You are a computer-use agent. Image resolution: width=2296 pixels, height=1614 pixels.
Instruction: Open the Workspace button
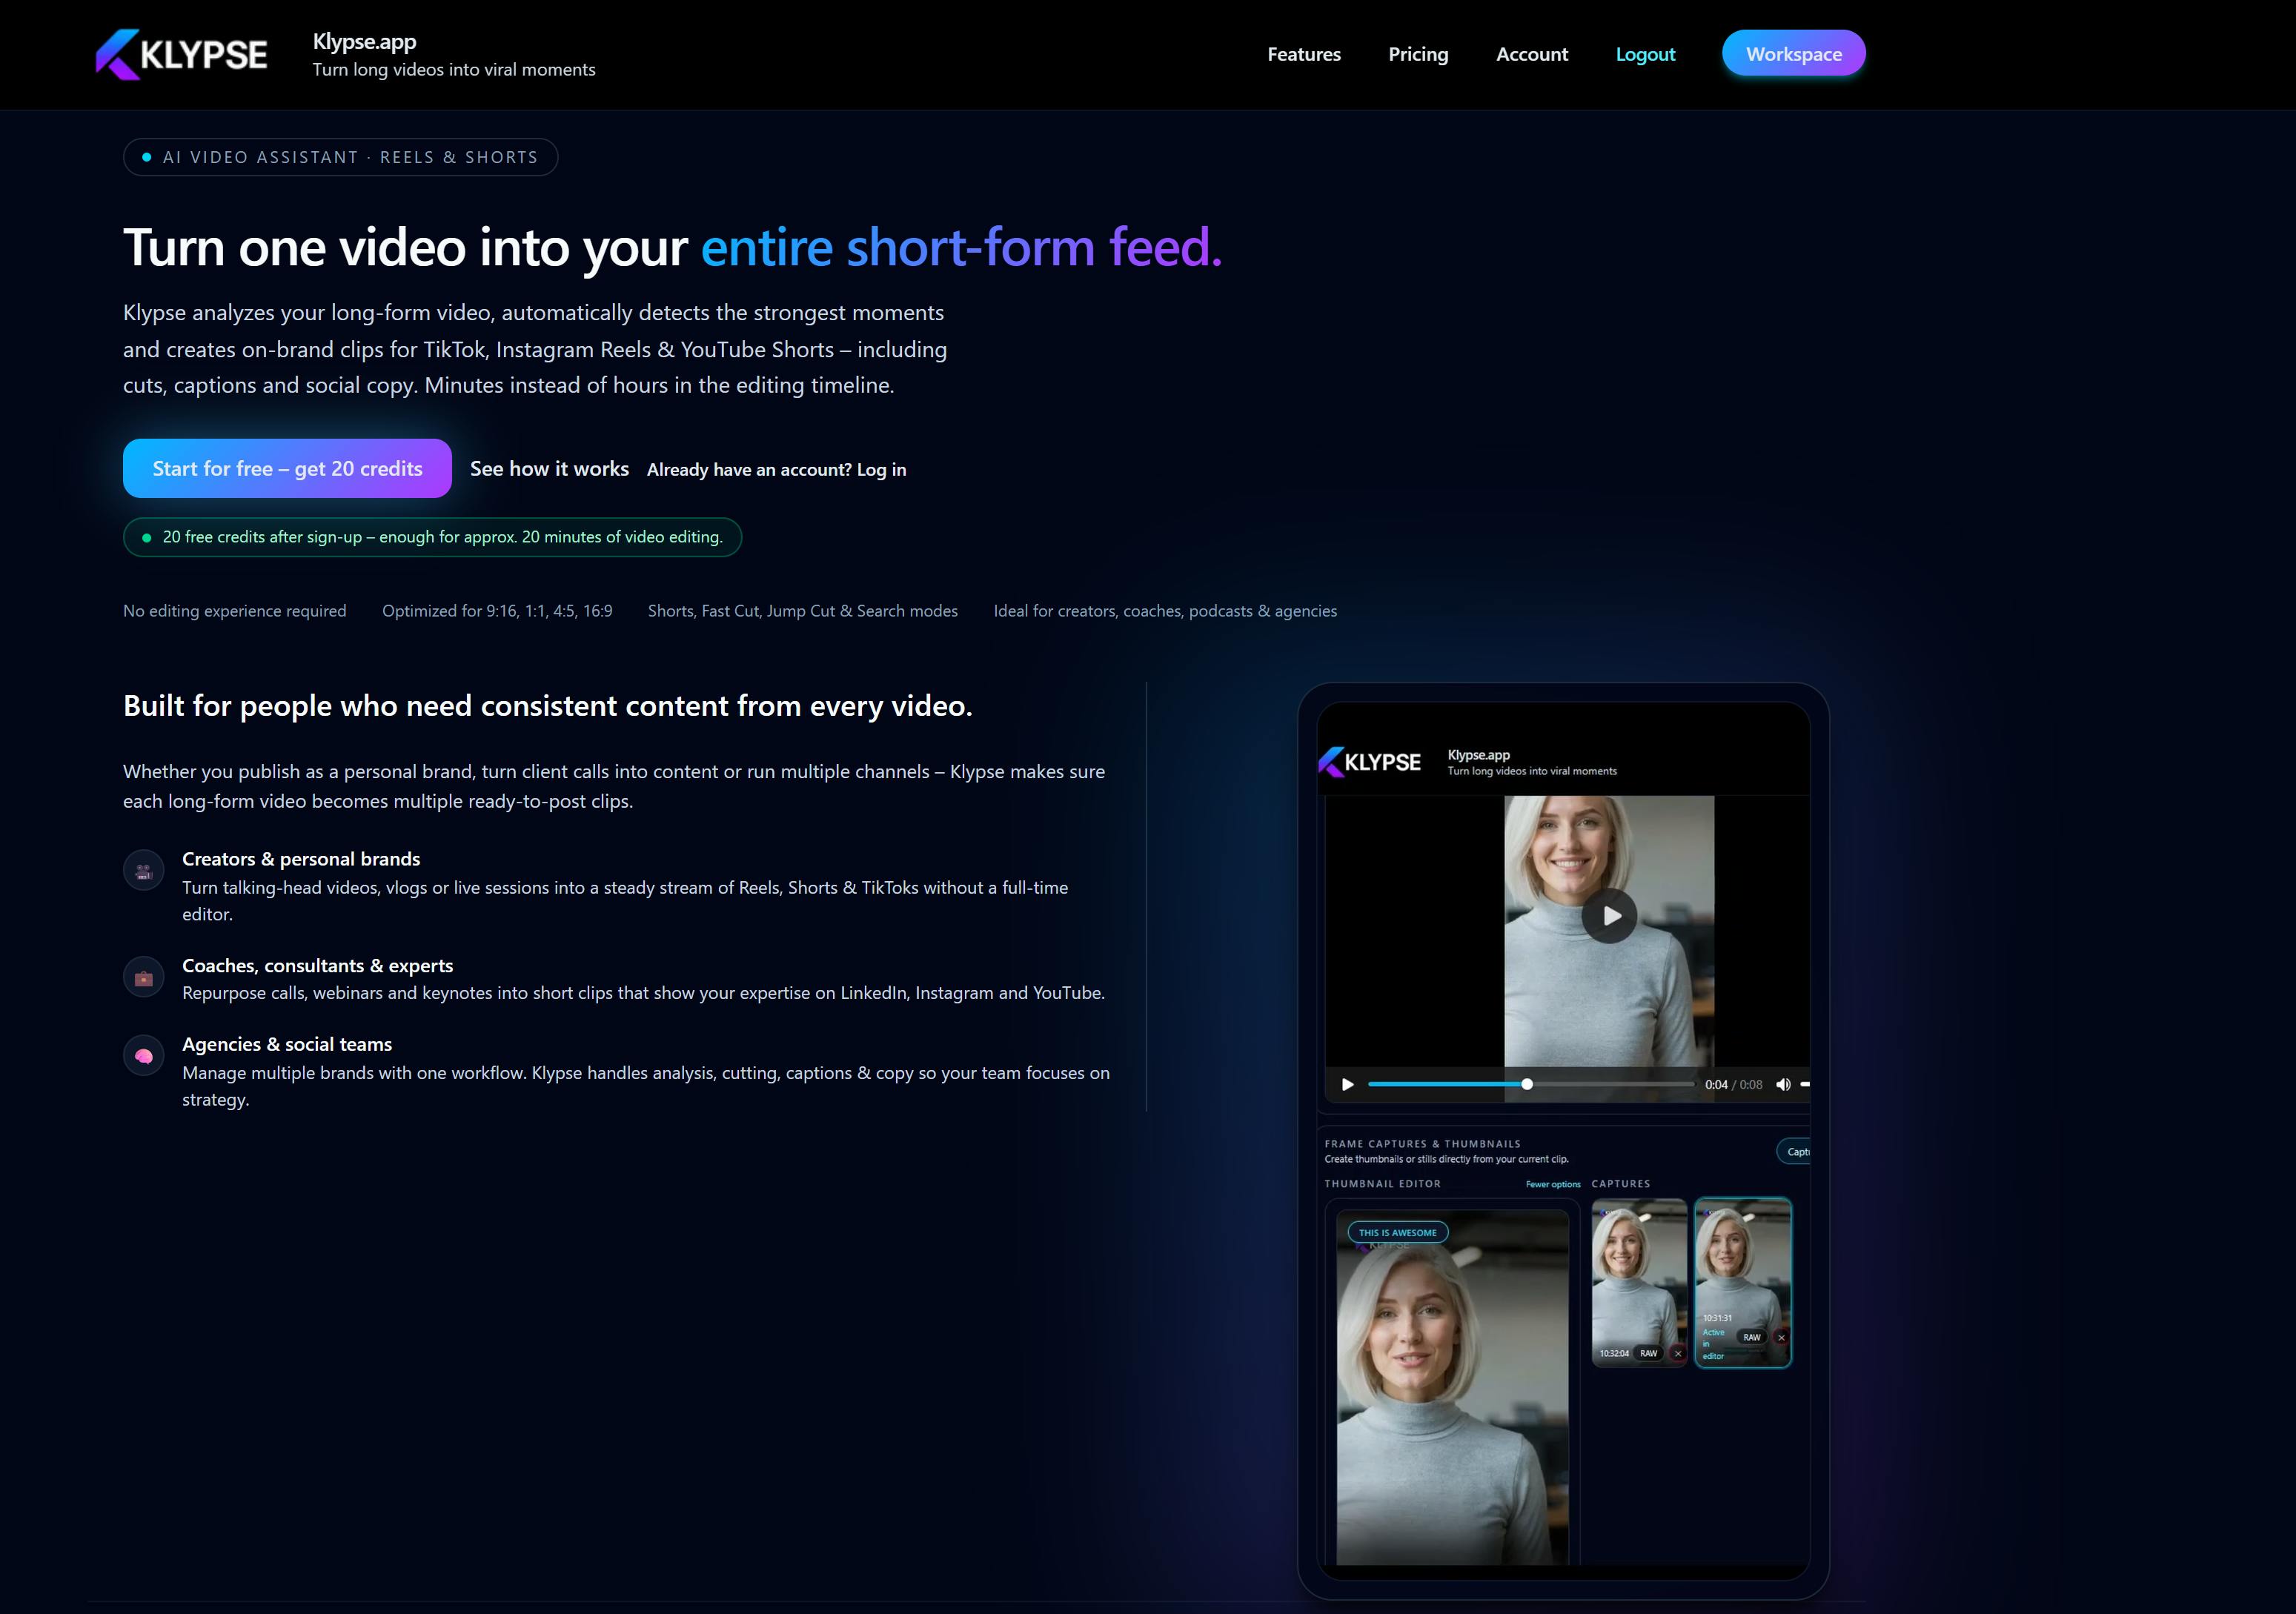click(1794, 53)
